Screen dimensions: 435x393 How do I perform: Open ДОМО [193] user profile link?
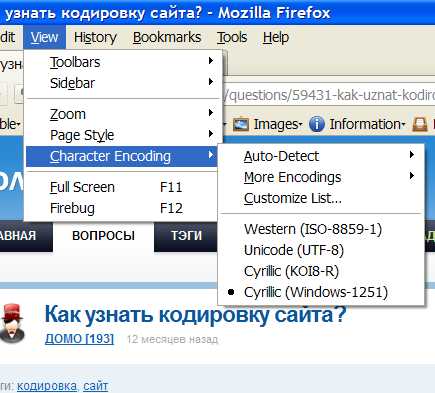pyautogui.click(x=79, y=339)
